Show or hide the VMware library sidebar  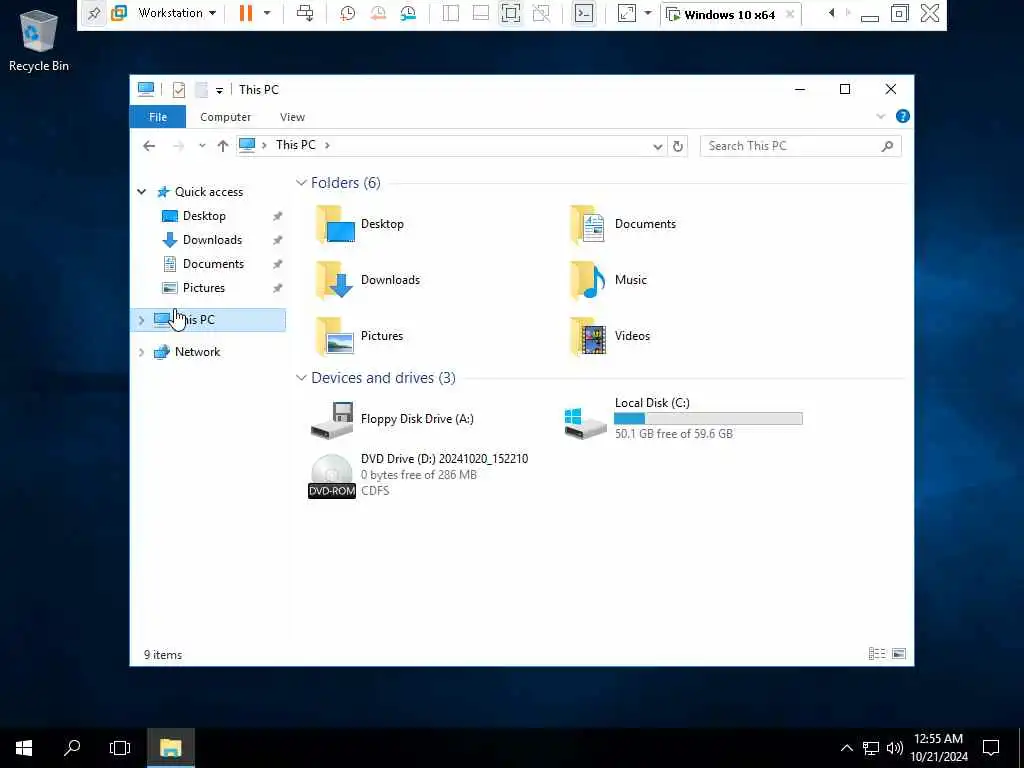(451, 13)
